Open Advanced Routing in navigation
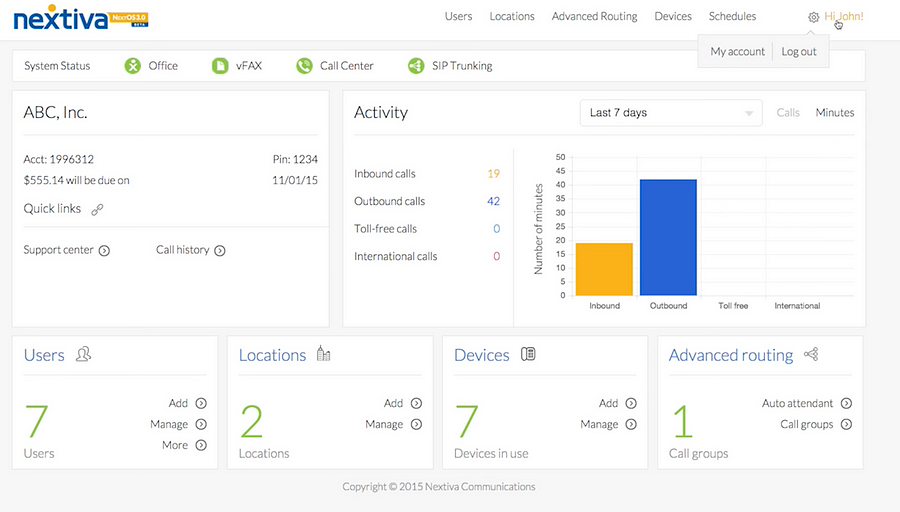Image resolution: width=900 pixels, height=512 pixels. [595, 17]
